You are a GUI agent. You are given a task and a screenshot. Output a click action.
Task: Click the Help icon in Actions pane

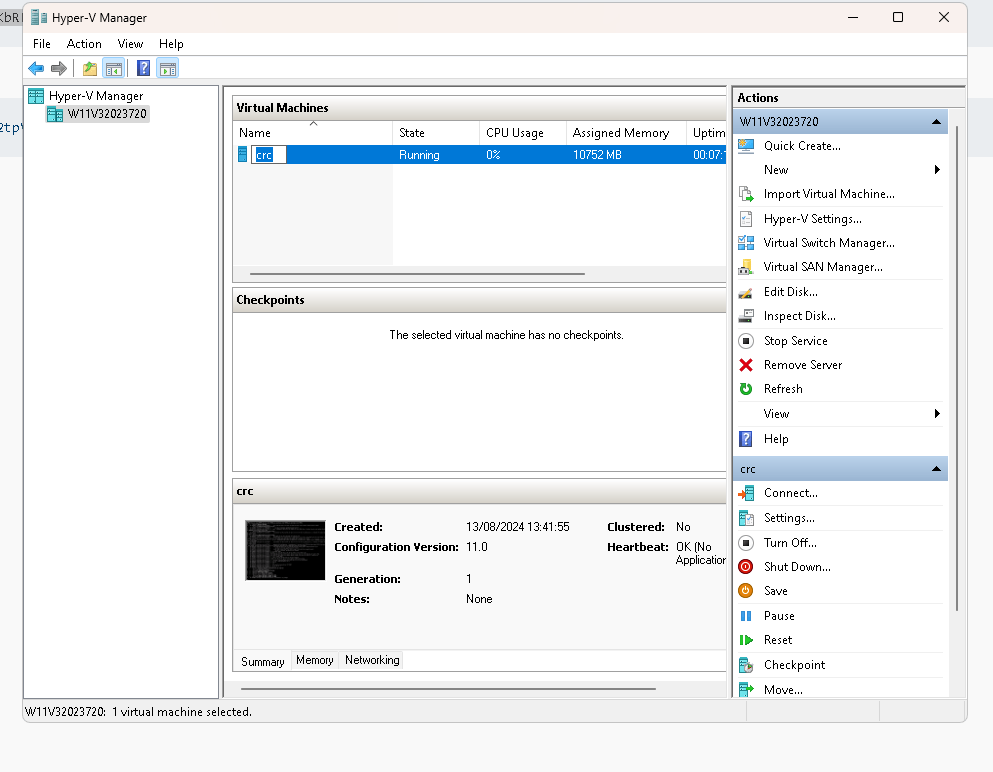click(x=746, y=439)
